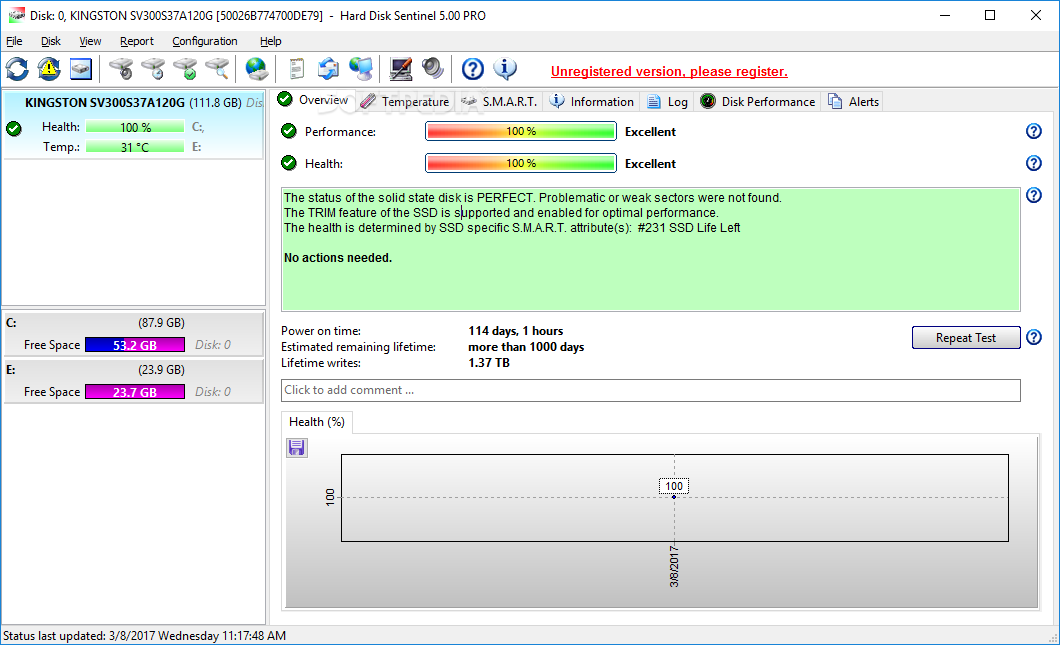
Task: Switch to the S.M.A.R.T. tab
Action: click(499, 101)
